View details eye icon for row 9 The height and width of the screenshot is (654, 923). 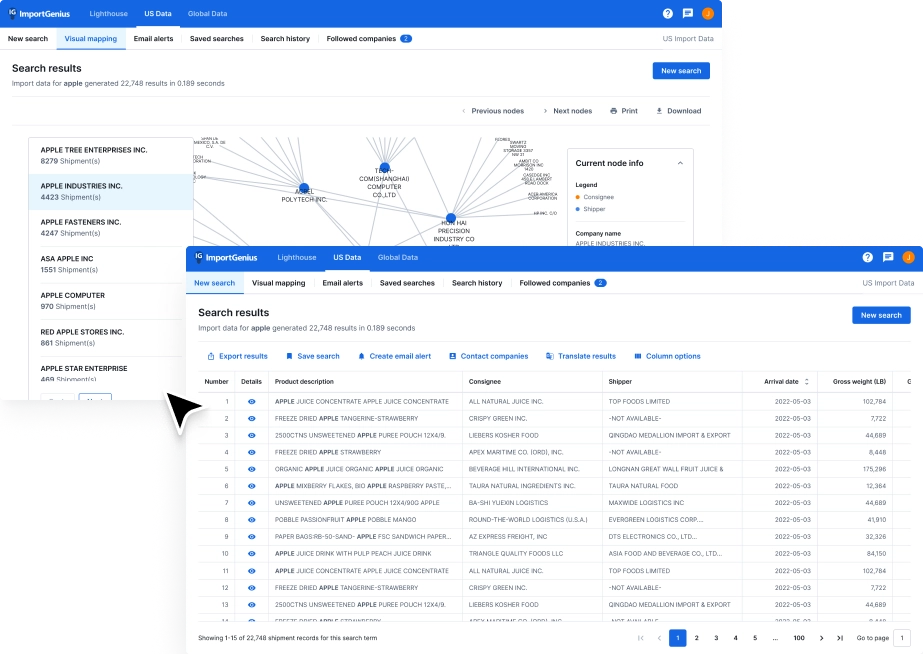tap(251, 537)
